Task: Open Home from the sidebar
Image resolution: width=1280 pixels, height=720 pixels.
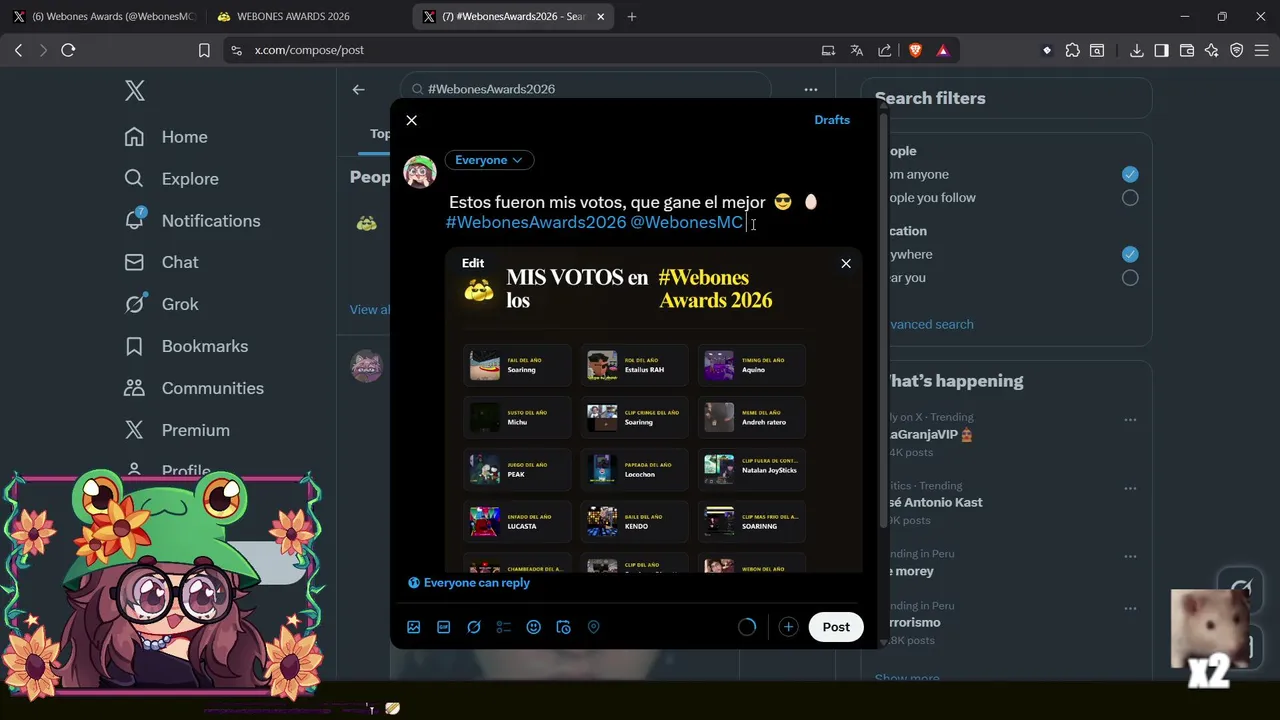Action: coord(166,137)
